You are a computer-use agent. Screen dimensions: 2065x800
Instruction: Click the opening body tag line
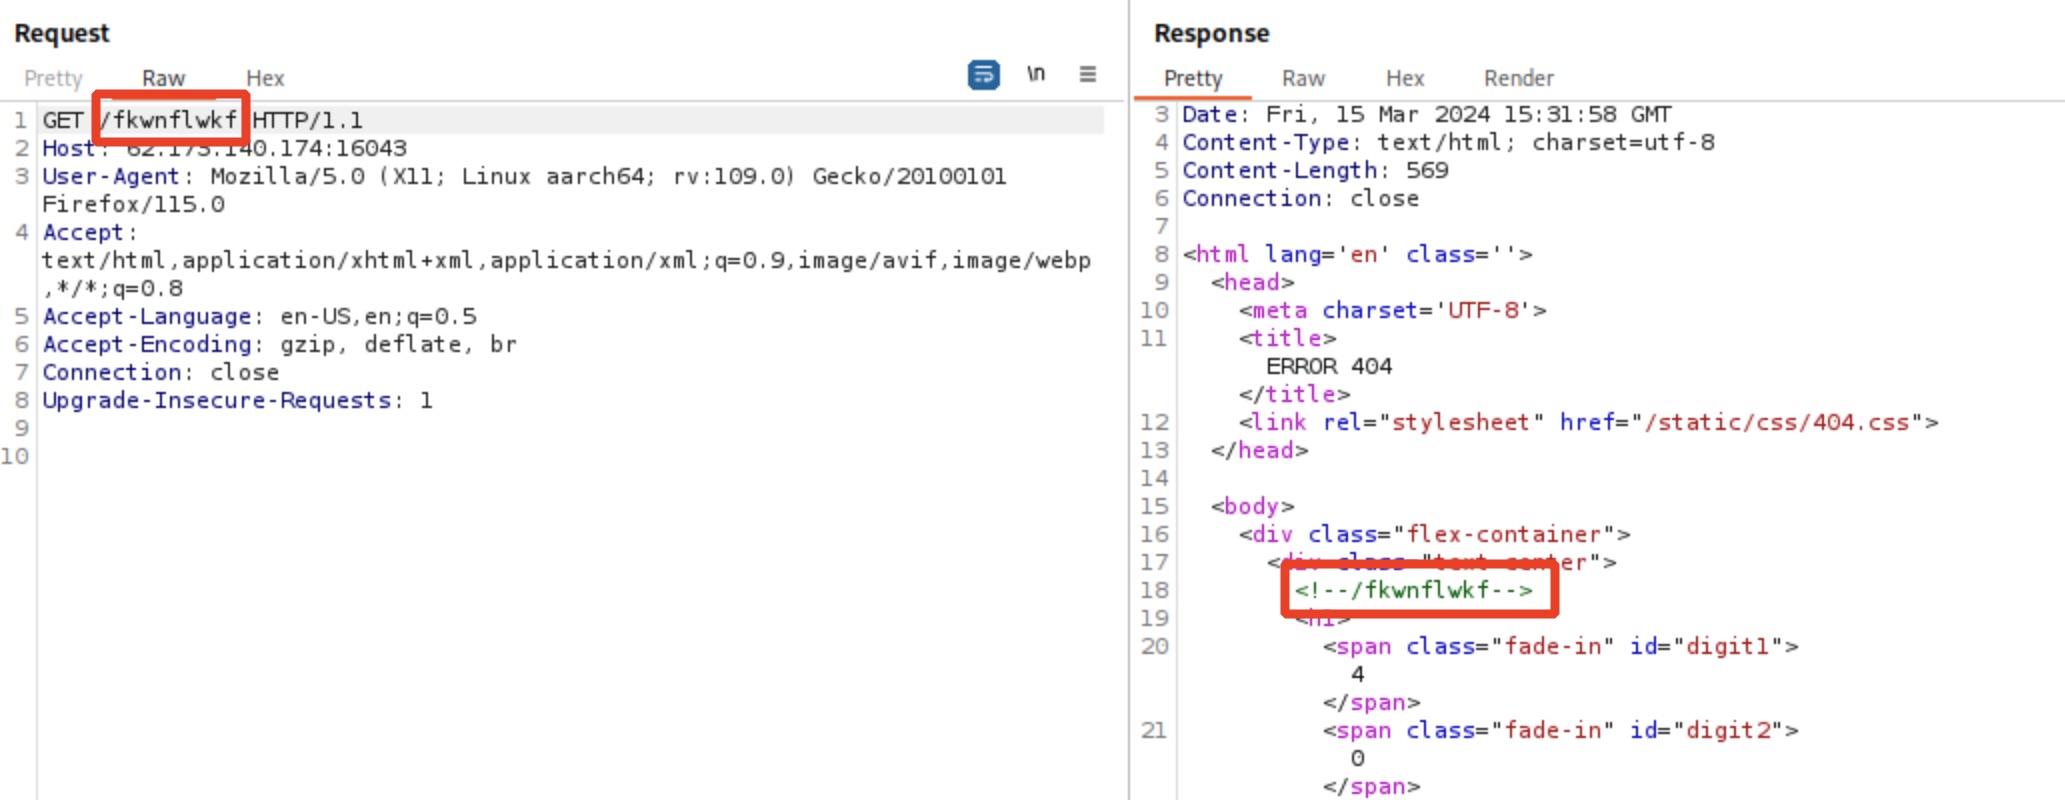1252,506
